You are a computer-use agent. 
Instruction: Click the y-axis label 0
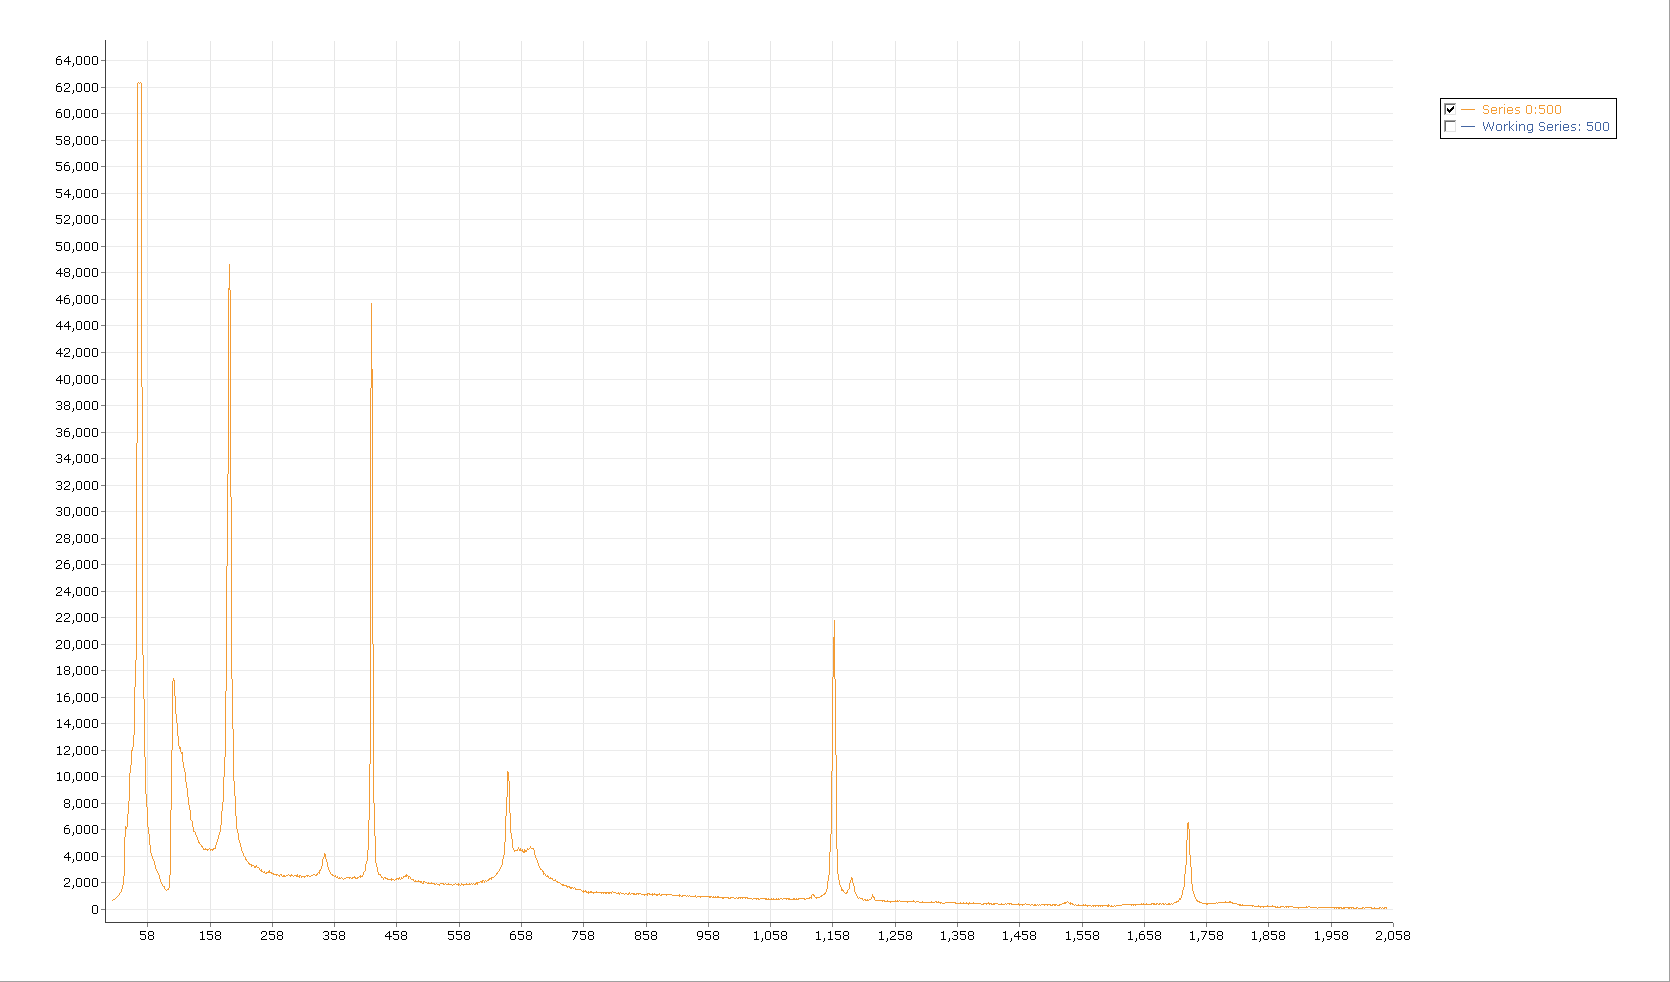(95, 909)
